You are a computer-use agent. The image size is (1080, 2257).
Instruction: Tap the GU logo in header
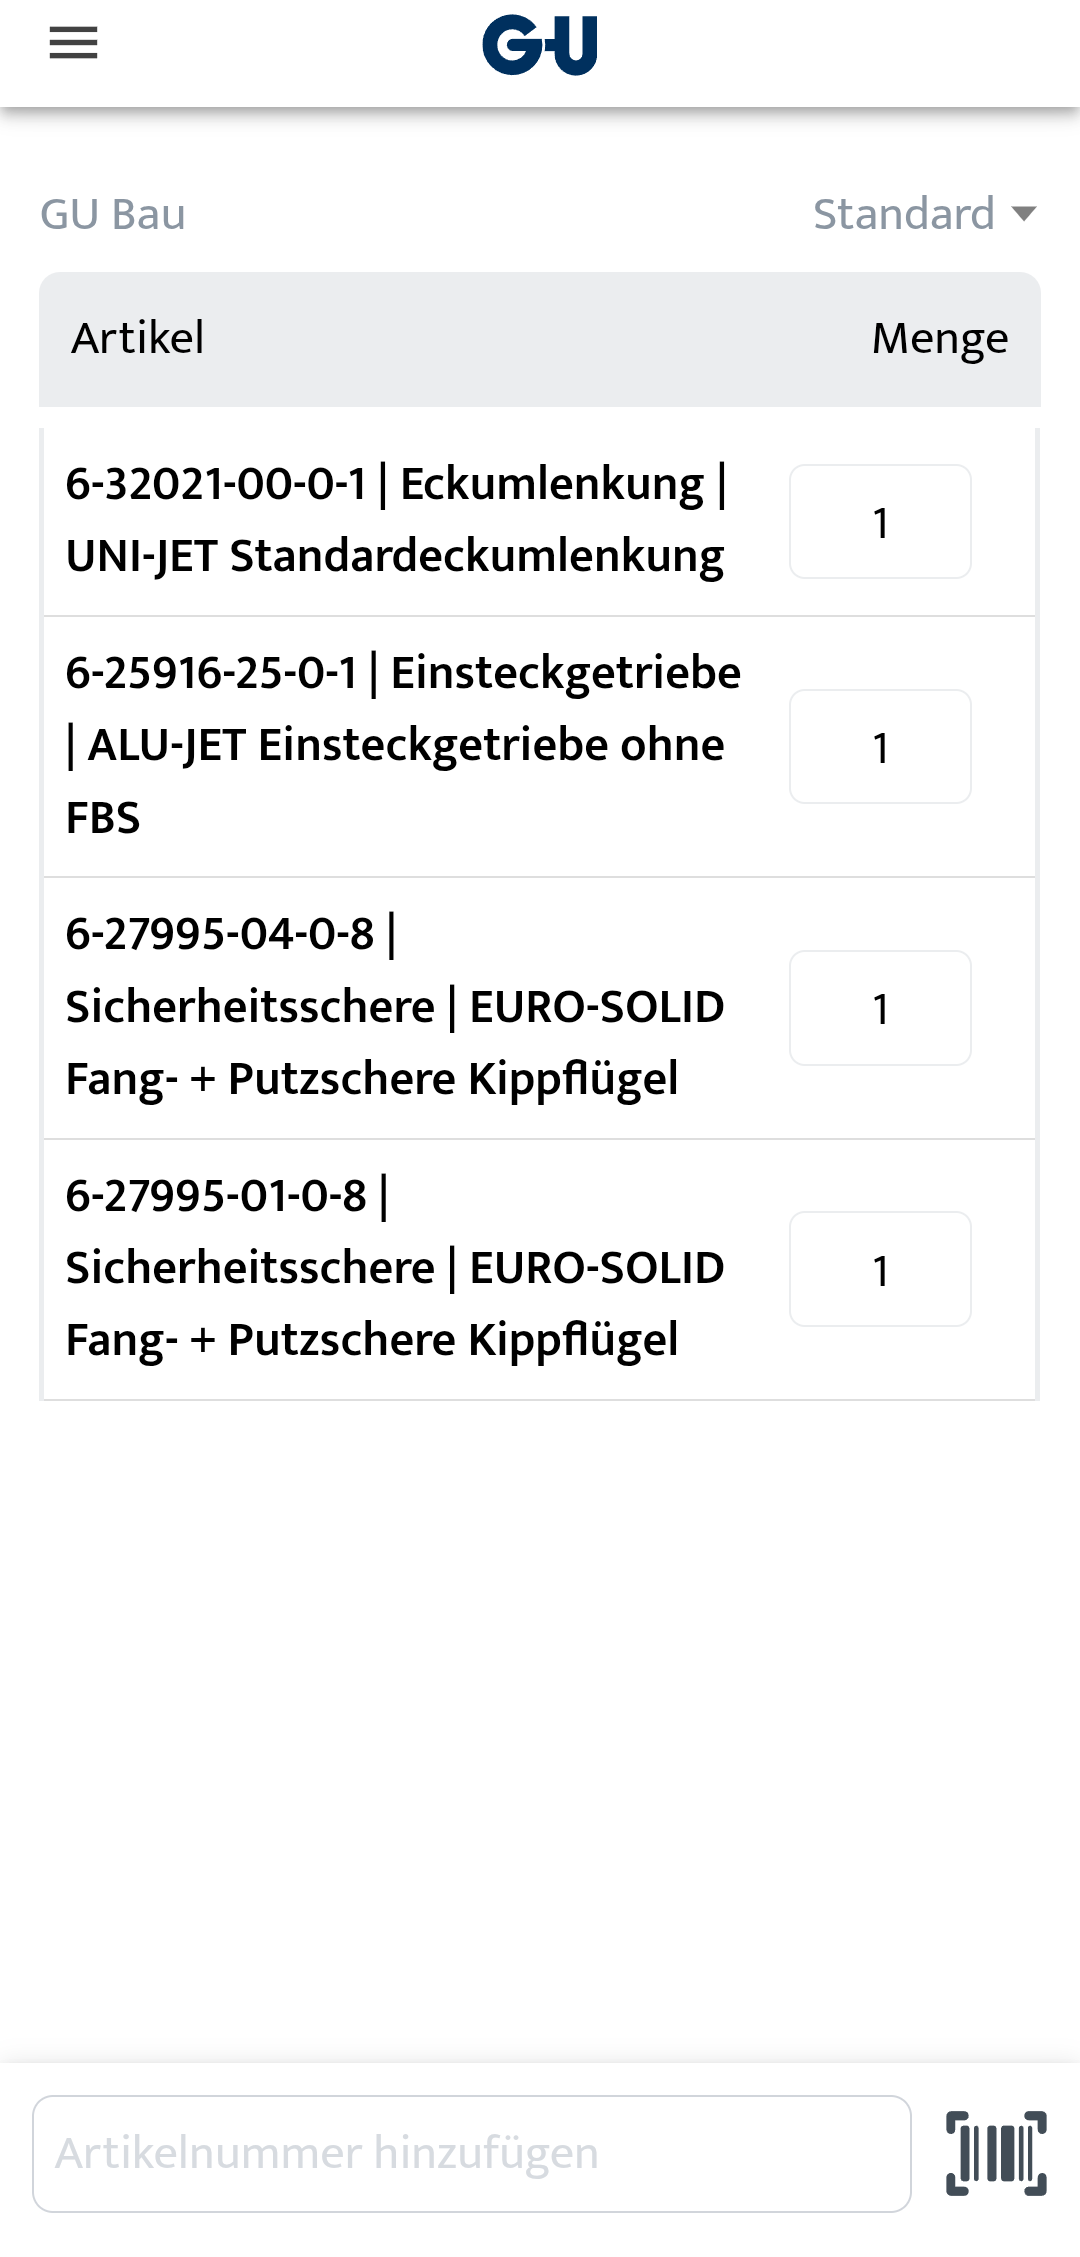540,45
